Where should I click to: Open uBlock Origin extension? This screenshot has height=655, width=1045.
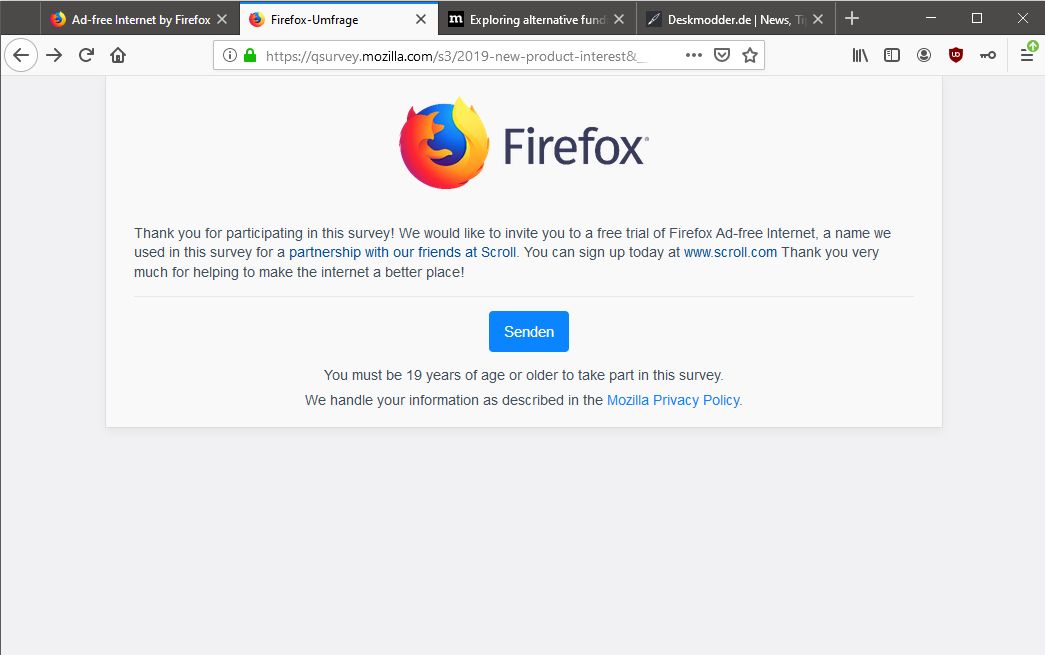[956, 55]
